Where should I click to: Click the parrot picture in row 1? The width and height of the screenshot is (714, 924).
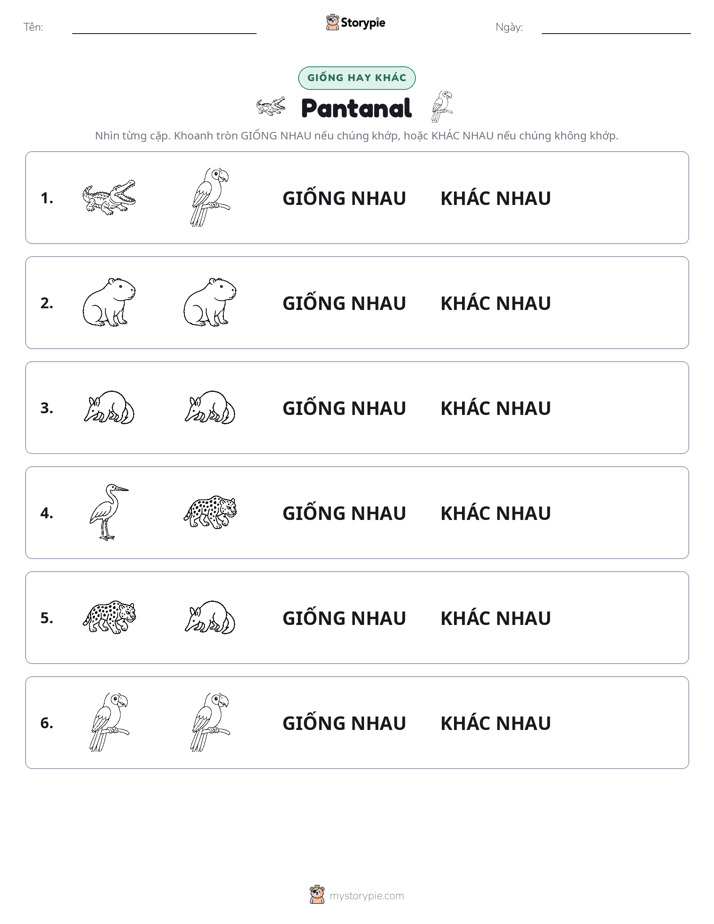pos(210,197)
